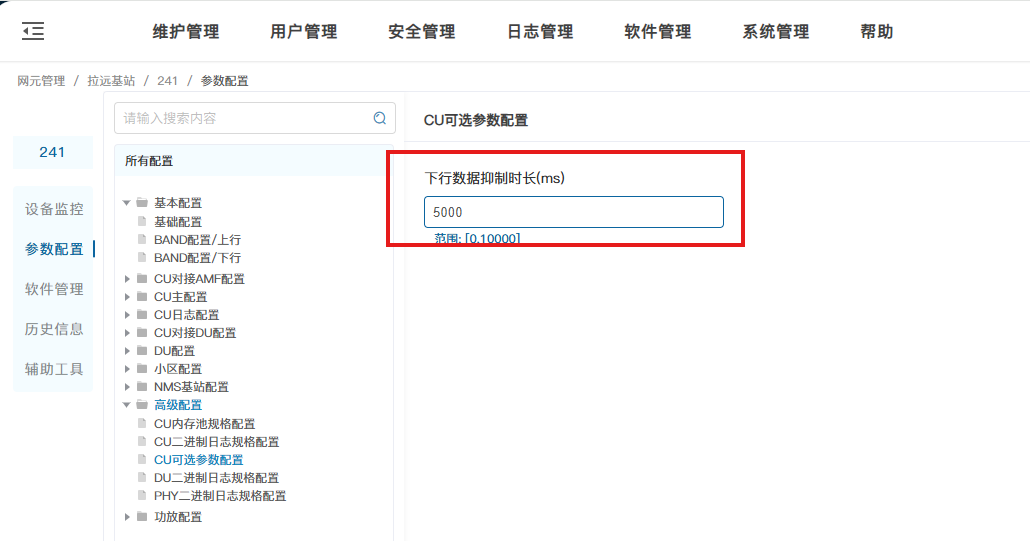The image size is (1030, 541).
Task: Open the 日志管理 top menu
Action: pos(540,32)
